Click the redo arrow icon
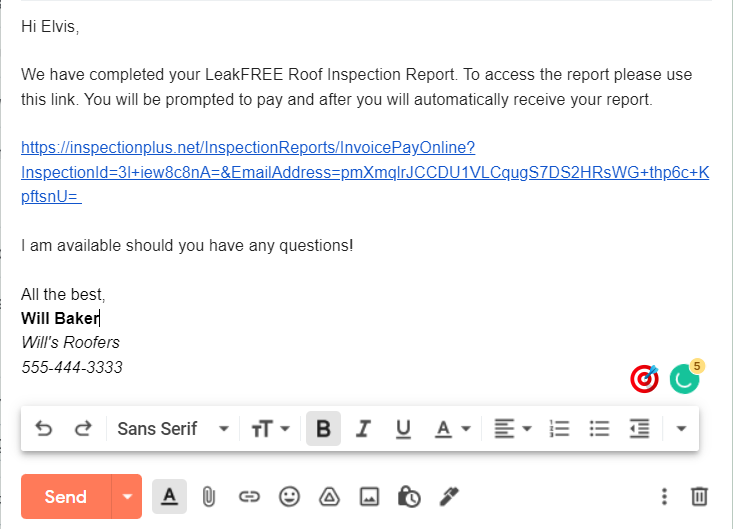The image size is (733, 529). tap(82, 429)
